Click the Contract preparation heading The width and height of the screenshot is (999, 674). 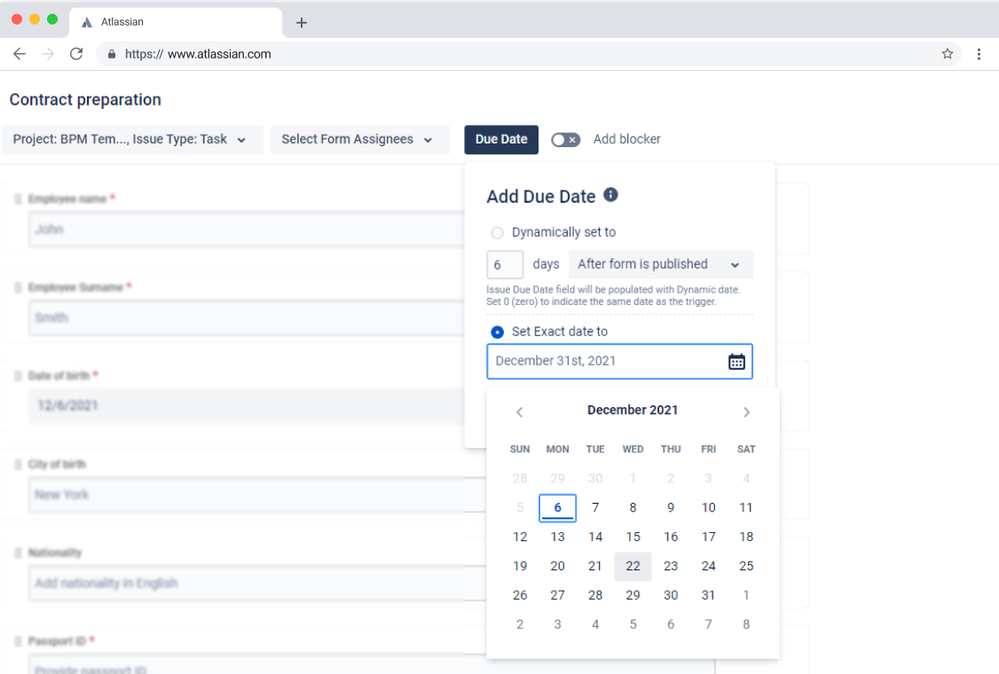point(85,99)
